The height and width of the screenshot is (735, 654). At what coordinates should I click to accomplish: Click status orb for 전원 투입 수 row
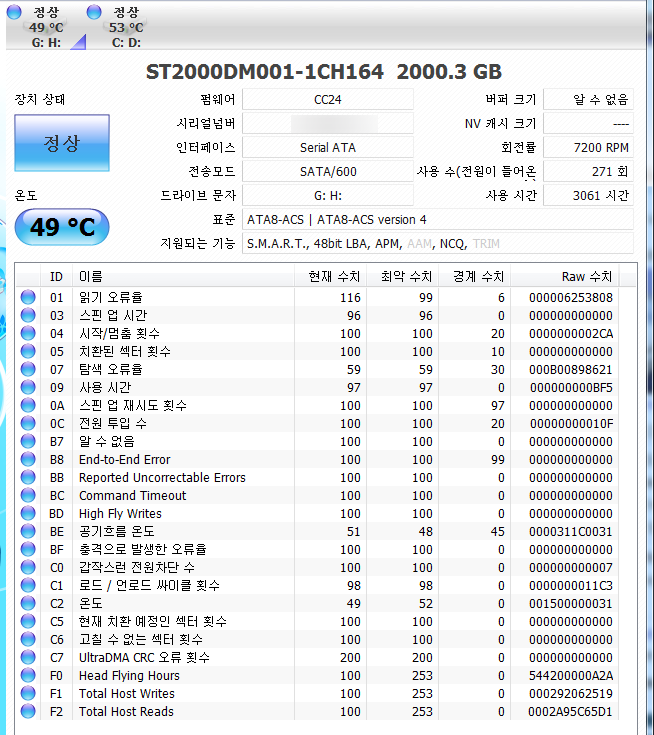[28, 423]
